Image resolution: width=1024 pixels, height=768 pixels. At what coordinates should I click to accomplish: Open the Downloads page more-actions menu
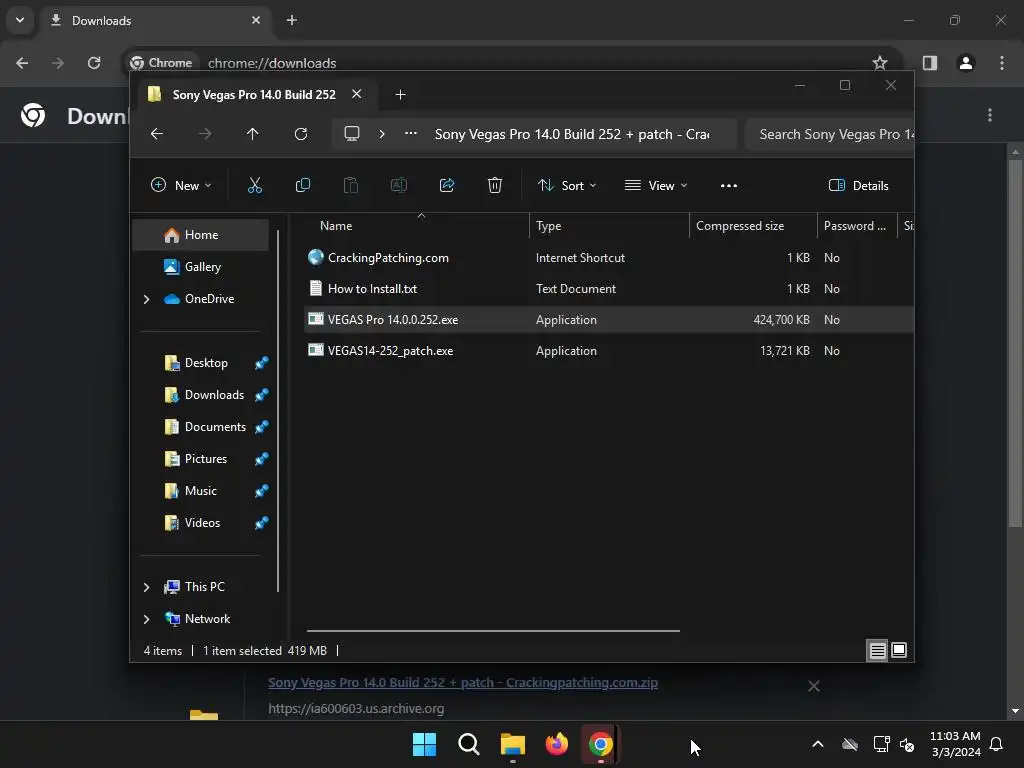(990, 116)
